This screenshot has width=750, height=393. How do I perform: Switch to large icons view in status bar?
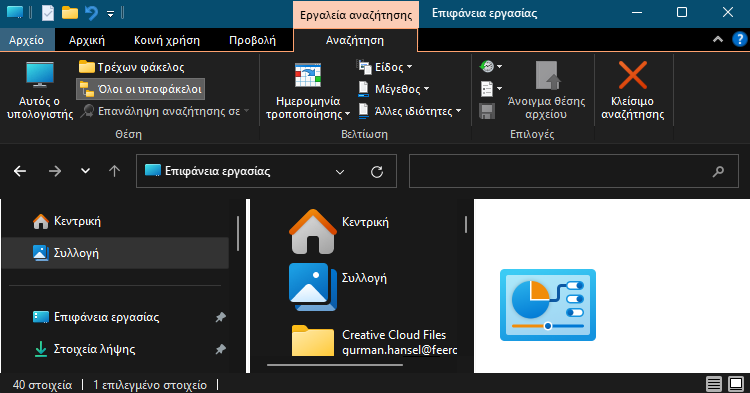click(x=736, y=383)
